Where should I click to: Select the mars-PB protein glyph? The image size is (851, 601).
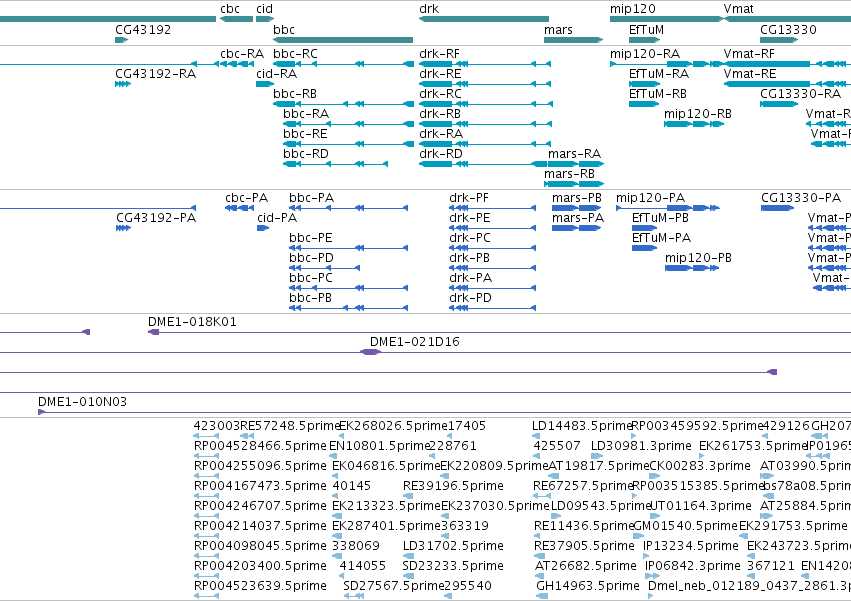[576, 208]
